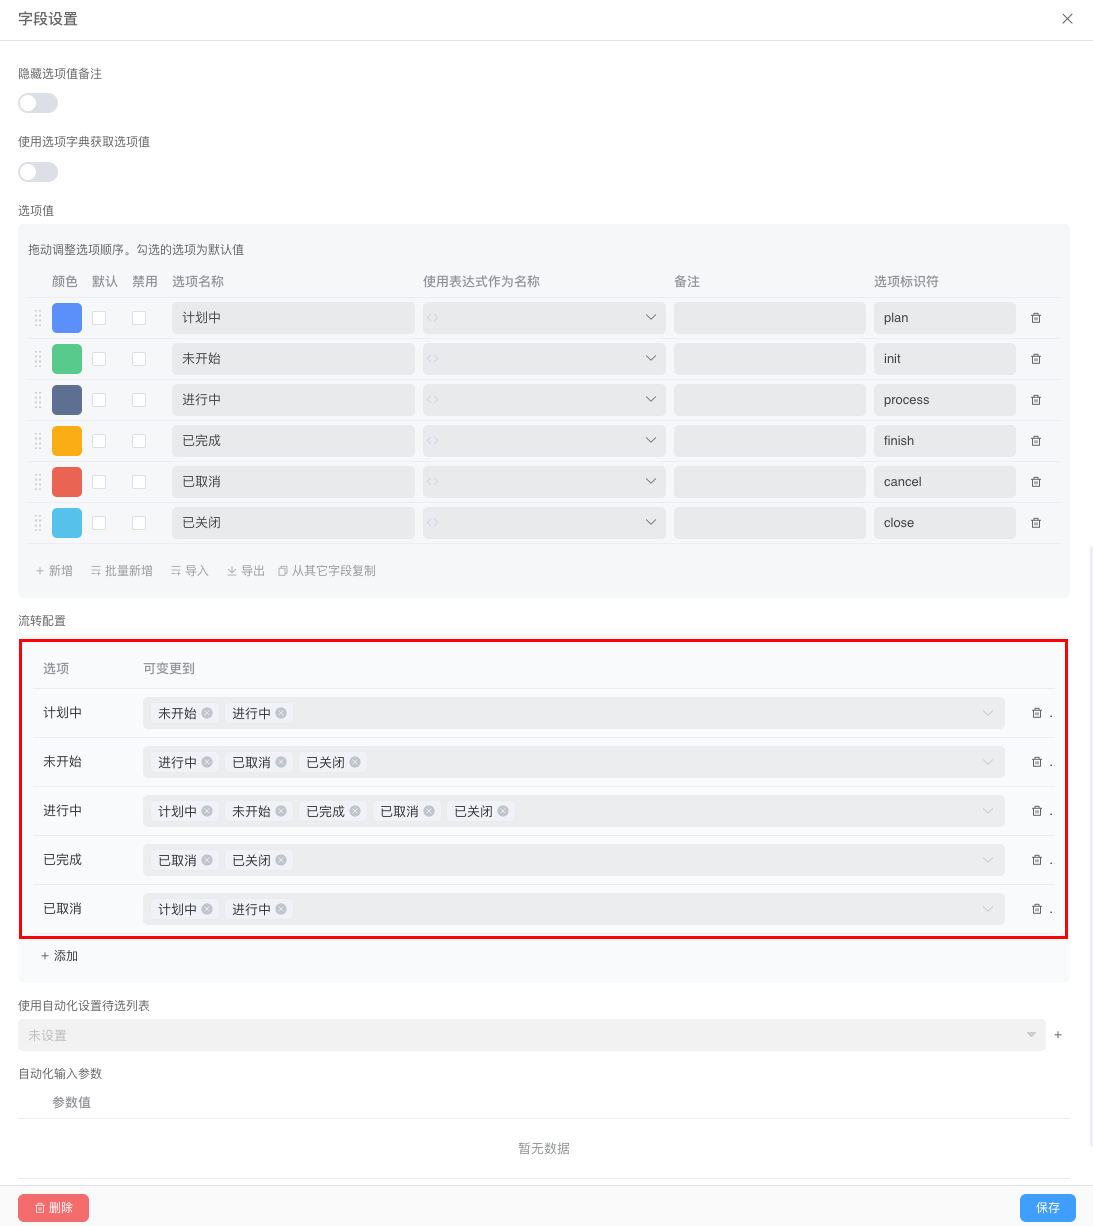This screenshot has height=1226, width=1093.
Task: Select the 导入 import icon
Action: (x=189, y=570)
